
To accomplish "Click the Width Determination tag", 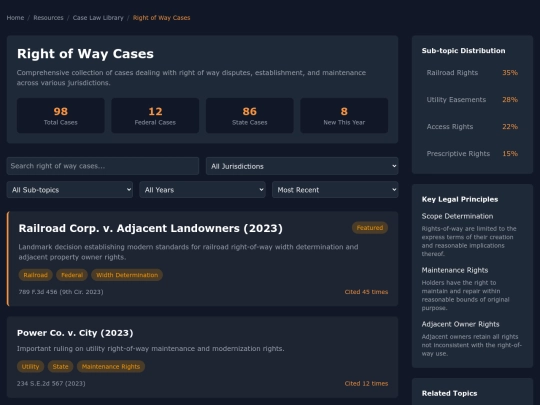I will coord(127,275).
